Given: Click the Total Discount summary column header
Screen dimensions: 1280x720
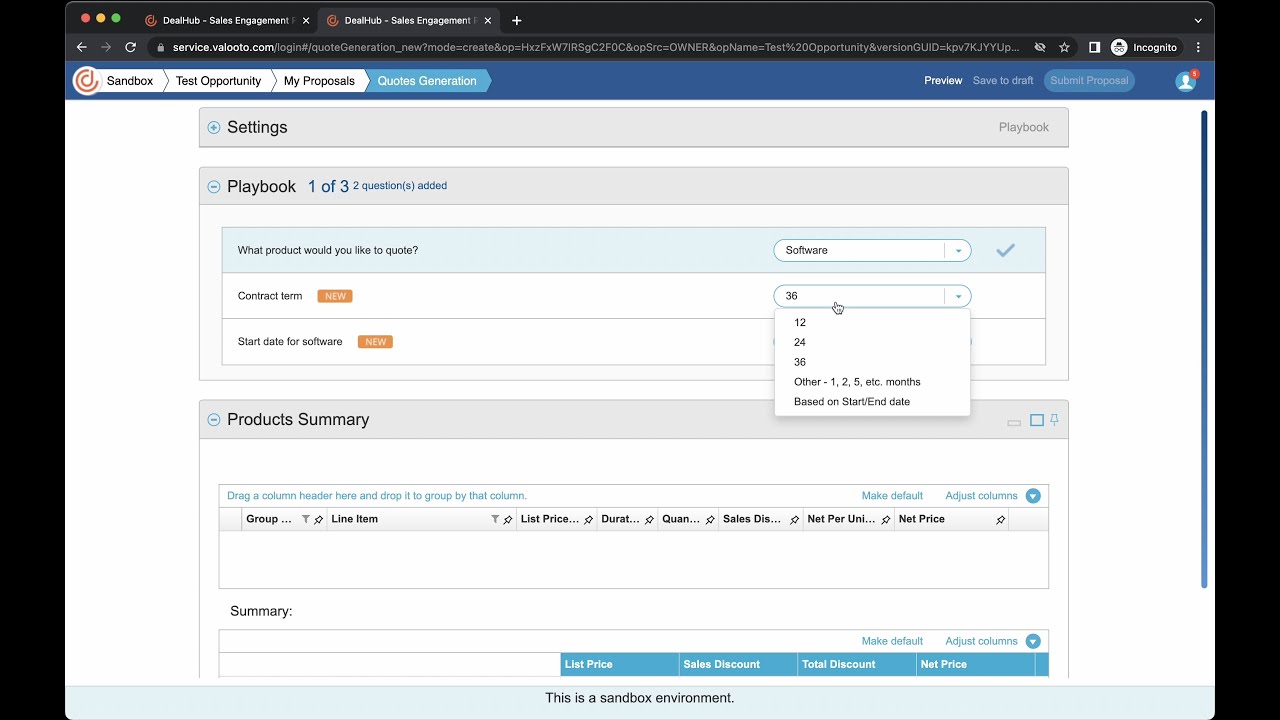Looking at the screenshot, I should click(x=857, y=665).
